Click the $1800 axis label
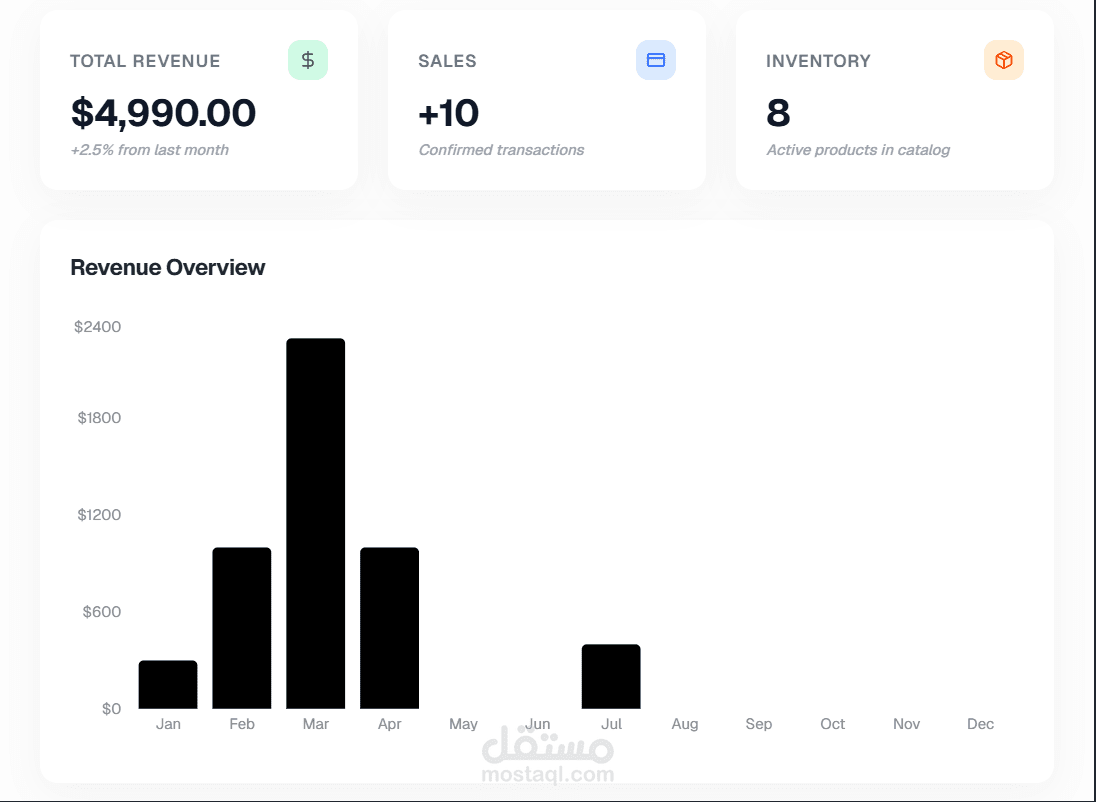The image size is (1096, 802). (99, 417)
